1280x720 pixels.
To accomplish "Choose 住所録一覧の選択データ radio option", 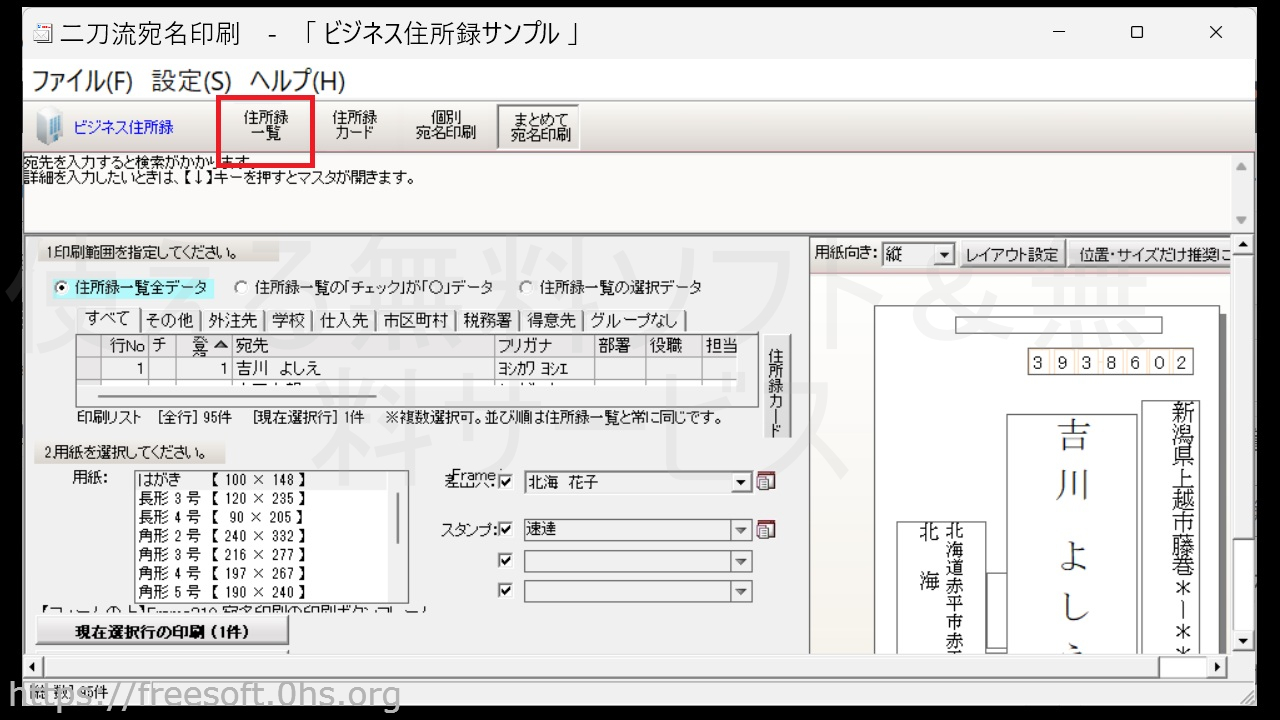I will point(525,288).
